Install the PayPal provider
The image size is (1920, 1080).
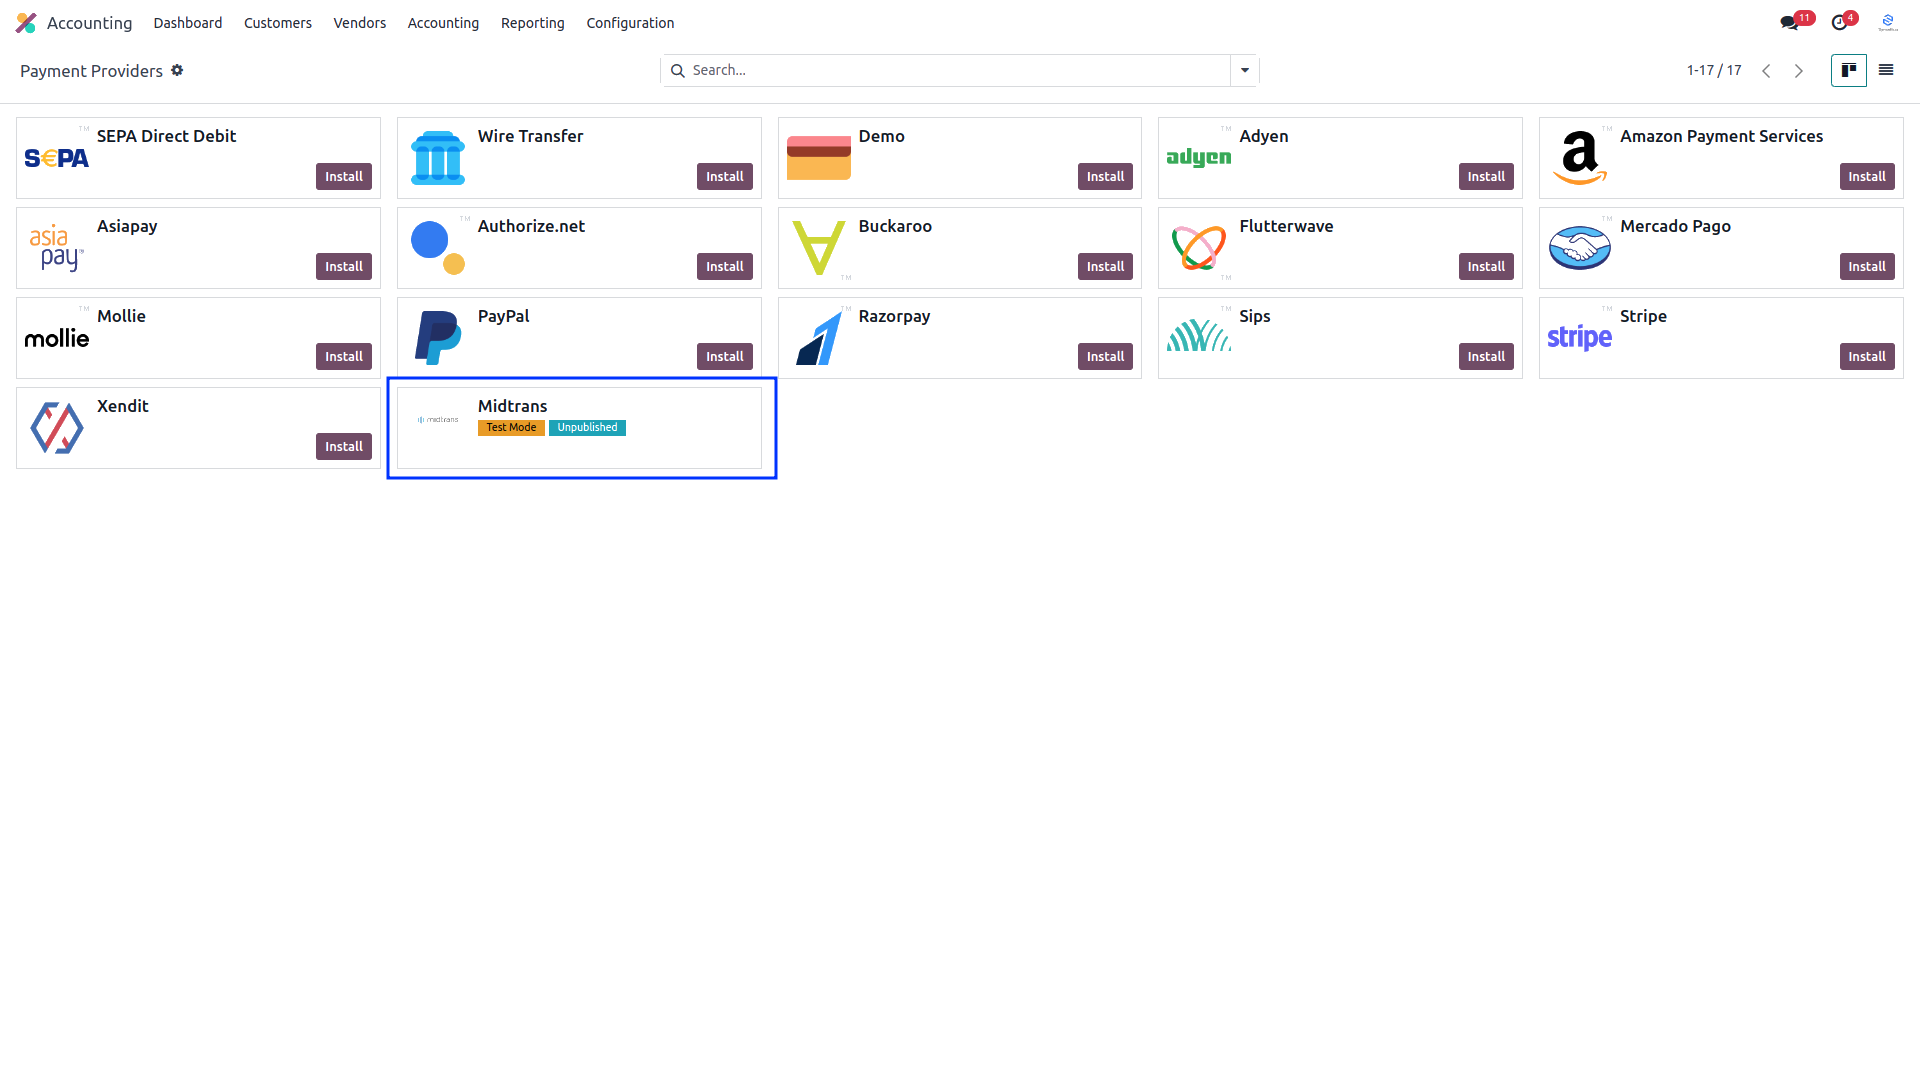coord(725,356)
